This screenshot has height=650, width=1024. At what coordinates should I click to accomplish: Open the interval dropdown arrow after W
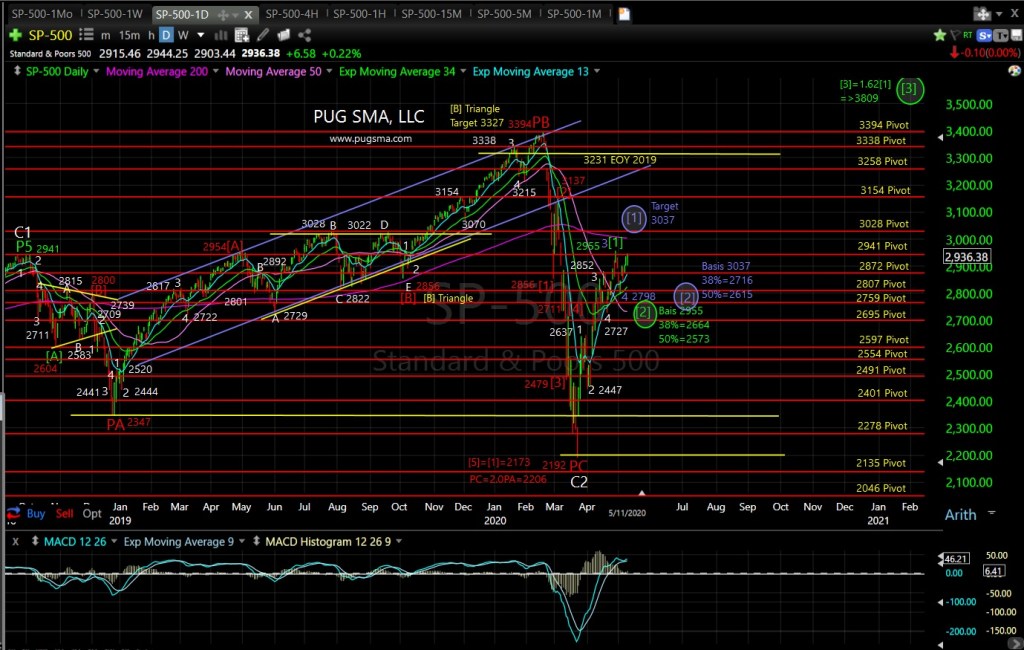(x=200, y=35)
